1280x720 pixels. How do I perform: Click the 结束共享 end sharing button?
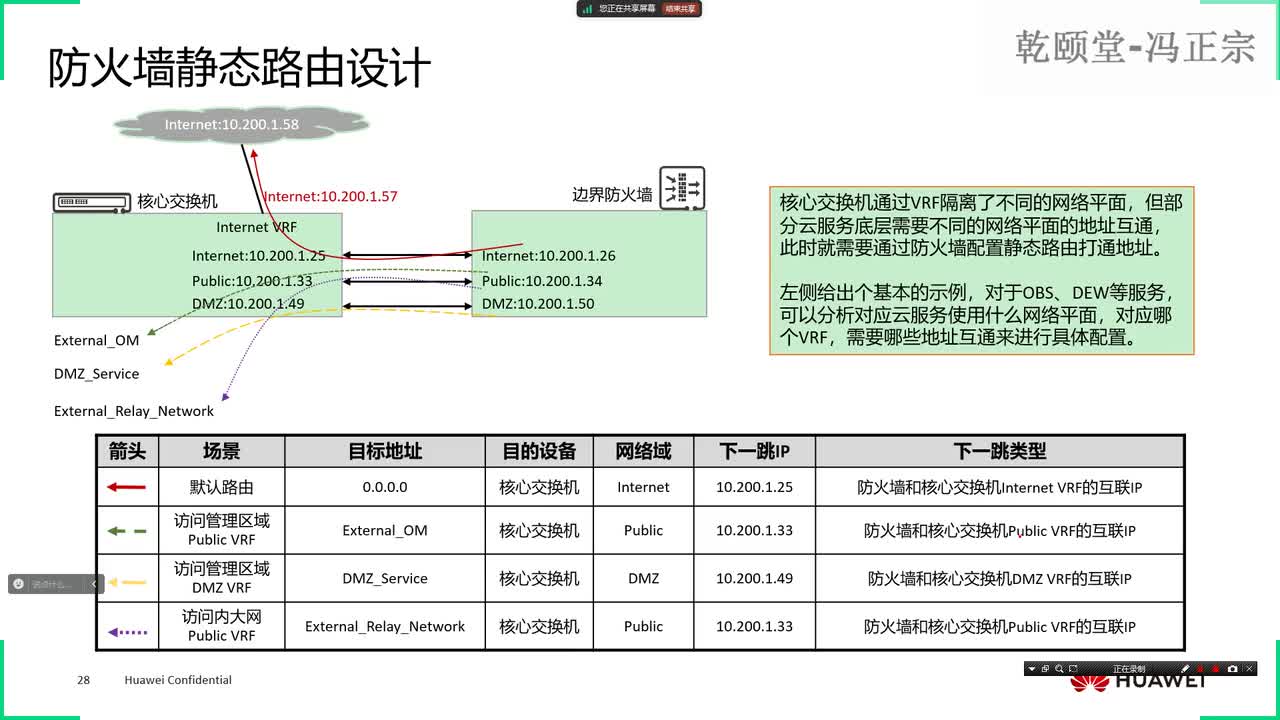click(x=683, y=8)
